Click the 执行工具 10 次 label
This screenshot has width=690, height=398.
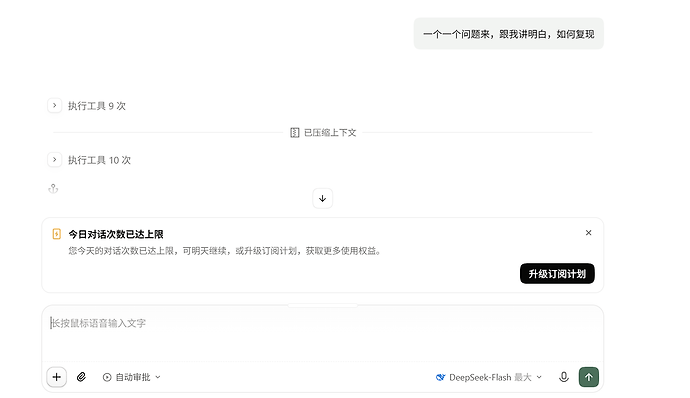click(99, 160)
